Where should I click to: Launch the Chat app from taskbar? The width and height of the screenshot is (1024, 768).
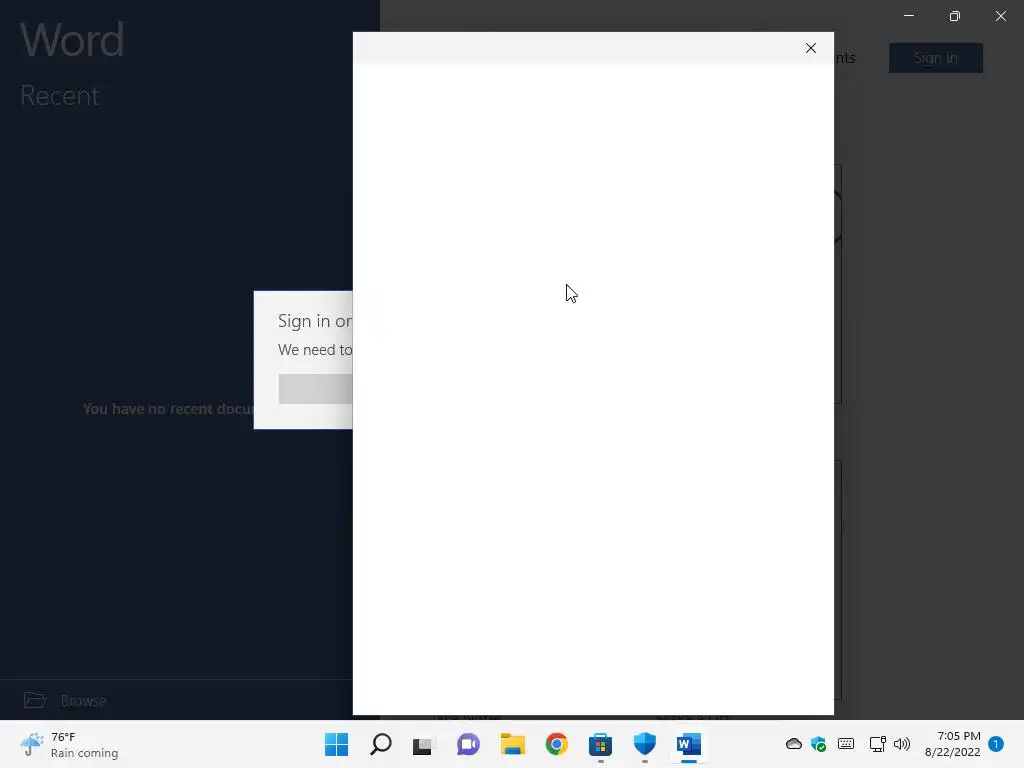(468, 744)
